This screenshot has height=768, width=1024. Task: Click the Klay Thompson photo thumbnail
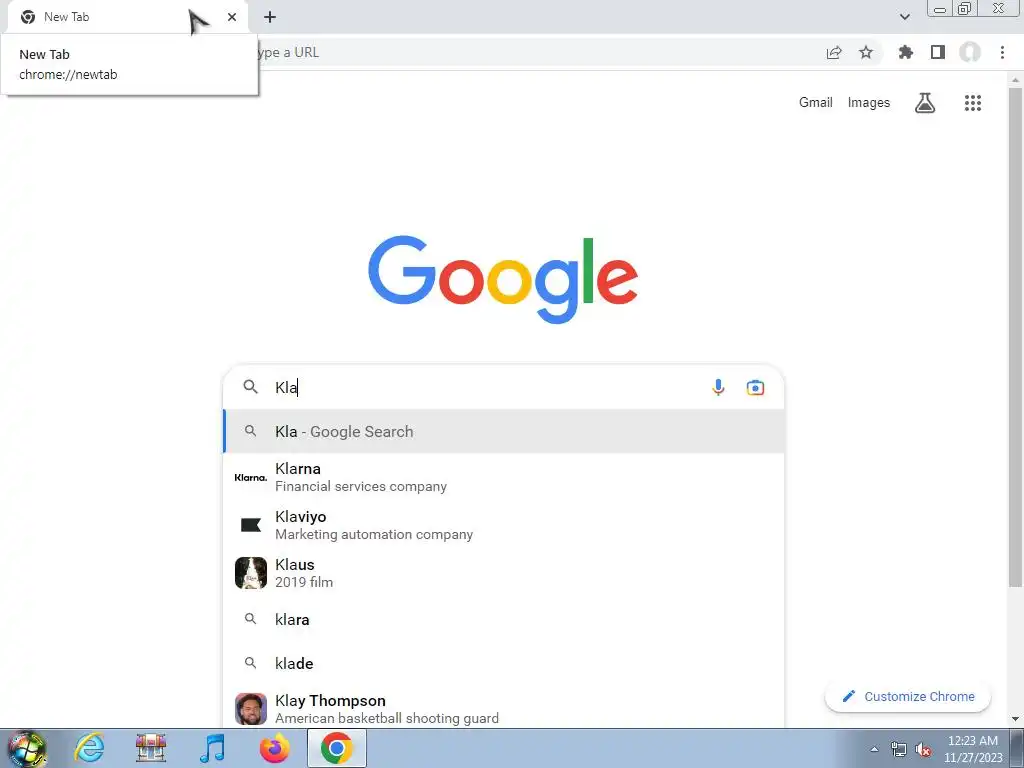tap(251, 709)
